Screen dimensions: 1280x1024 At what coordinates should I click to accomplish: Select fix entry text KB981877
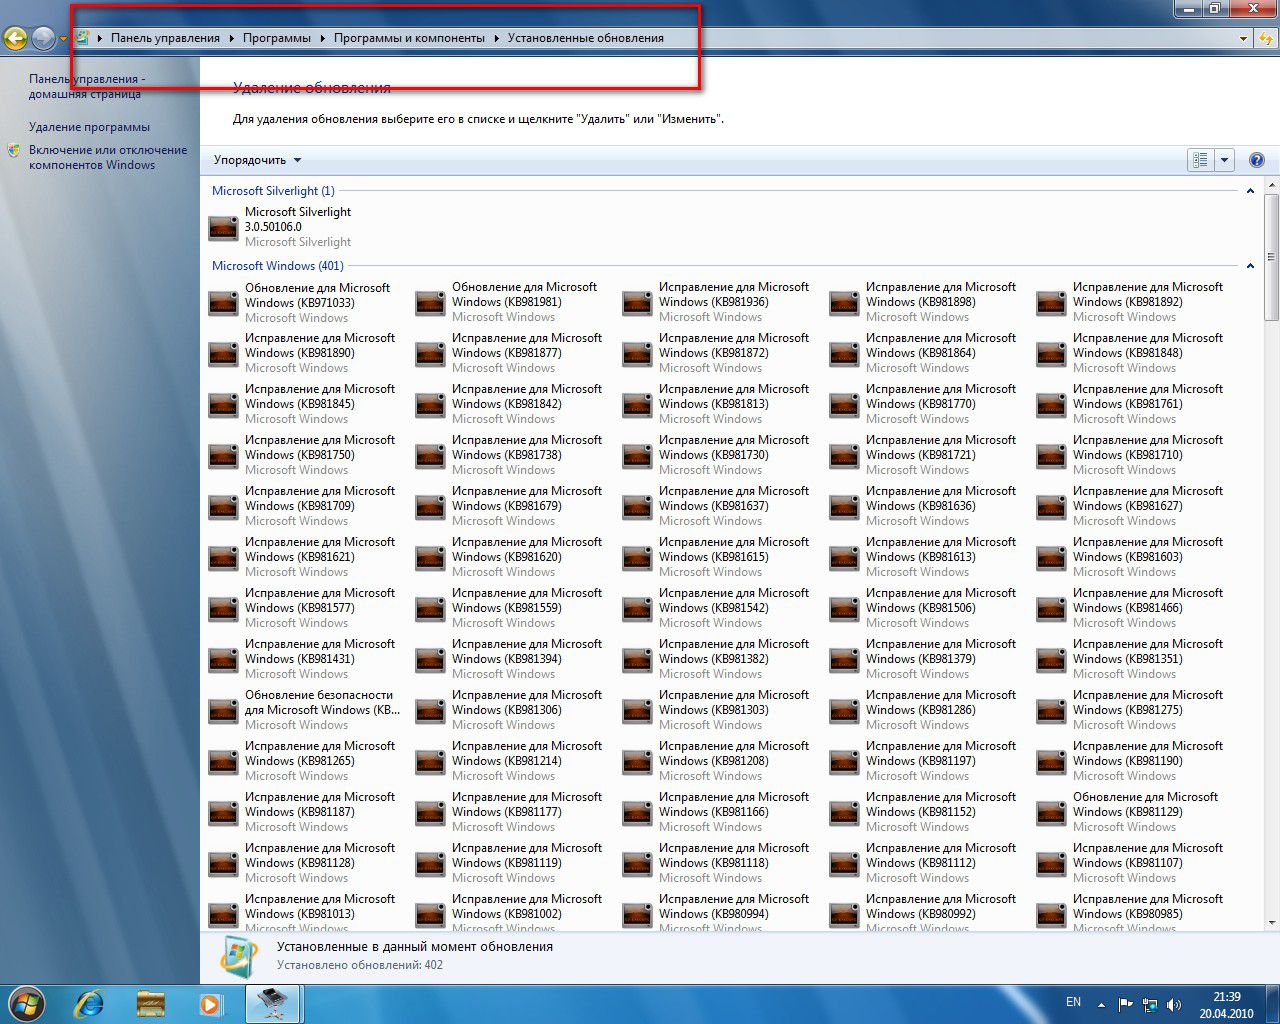point(527,345)
